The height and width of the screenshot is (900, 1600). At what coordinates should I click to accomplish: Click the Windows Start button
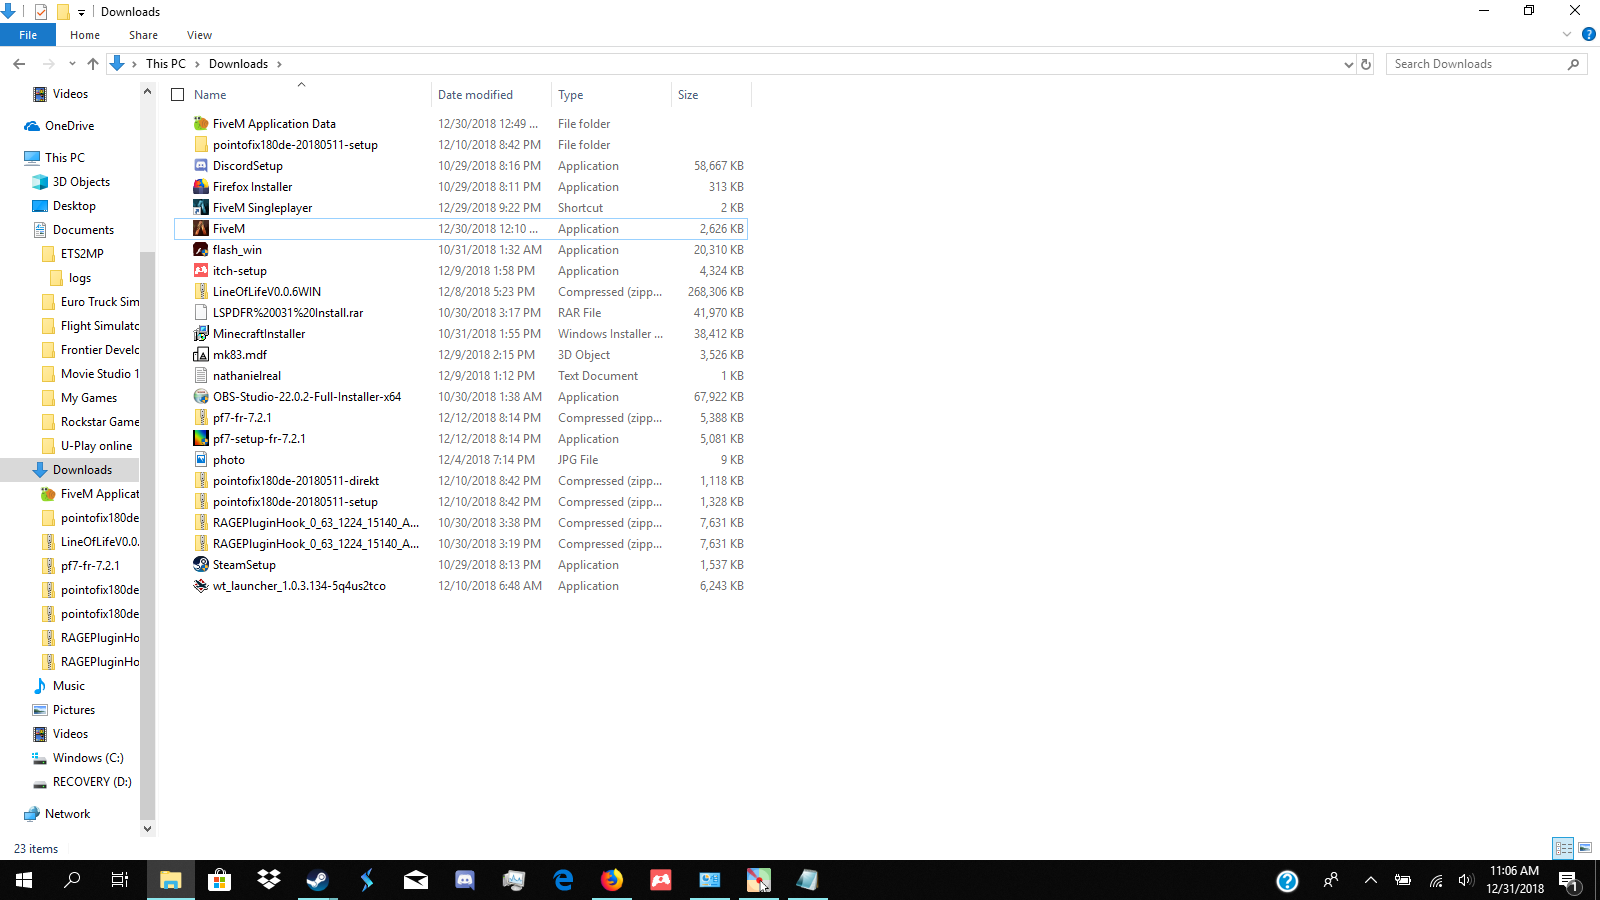[24, 880]
